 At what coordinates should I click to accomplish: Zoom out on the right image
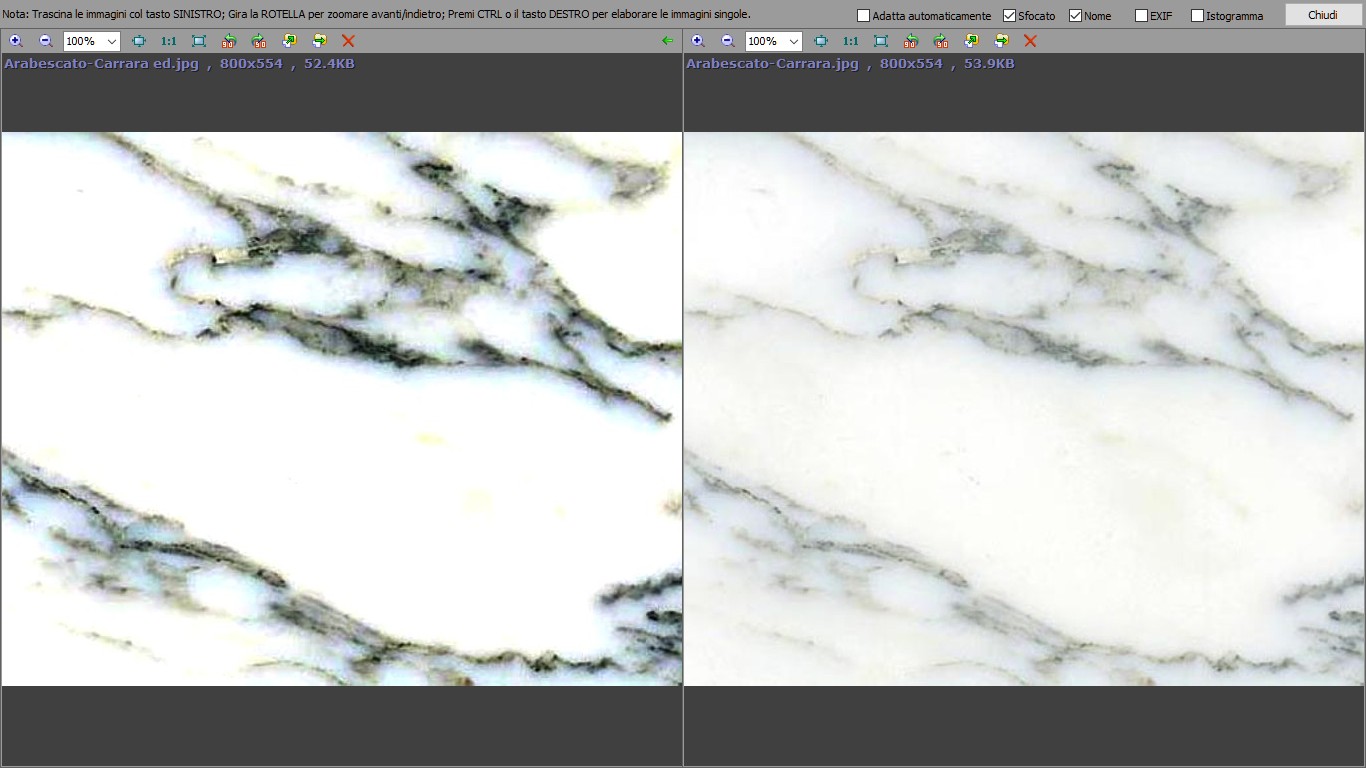click(x=728, y=41)
